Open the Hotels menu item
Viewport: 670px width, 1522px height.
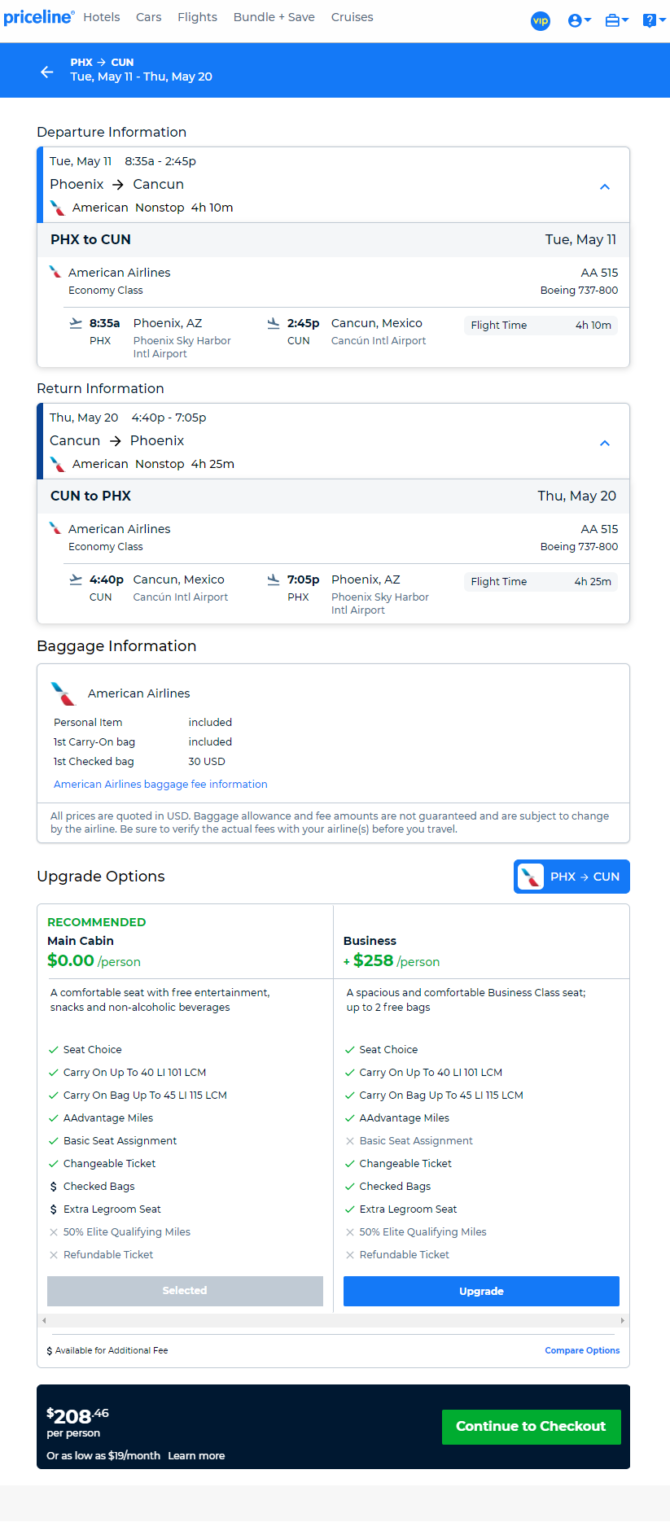(x=102, y=17)
